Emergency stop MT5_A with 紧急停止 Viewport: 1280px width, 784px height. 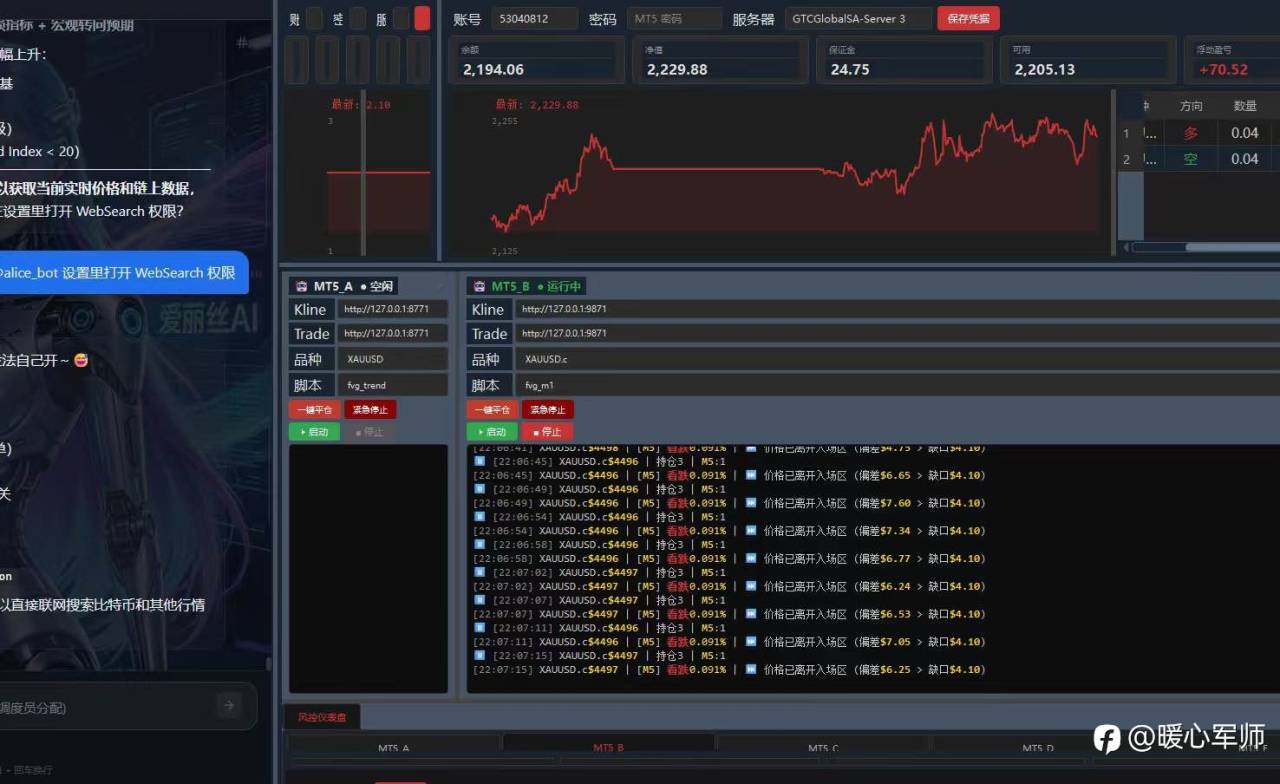(370, 409)
